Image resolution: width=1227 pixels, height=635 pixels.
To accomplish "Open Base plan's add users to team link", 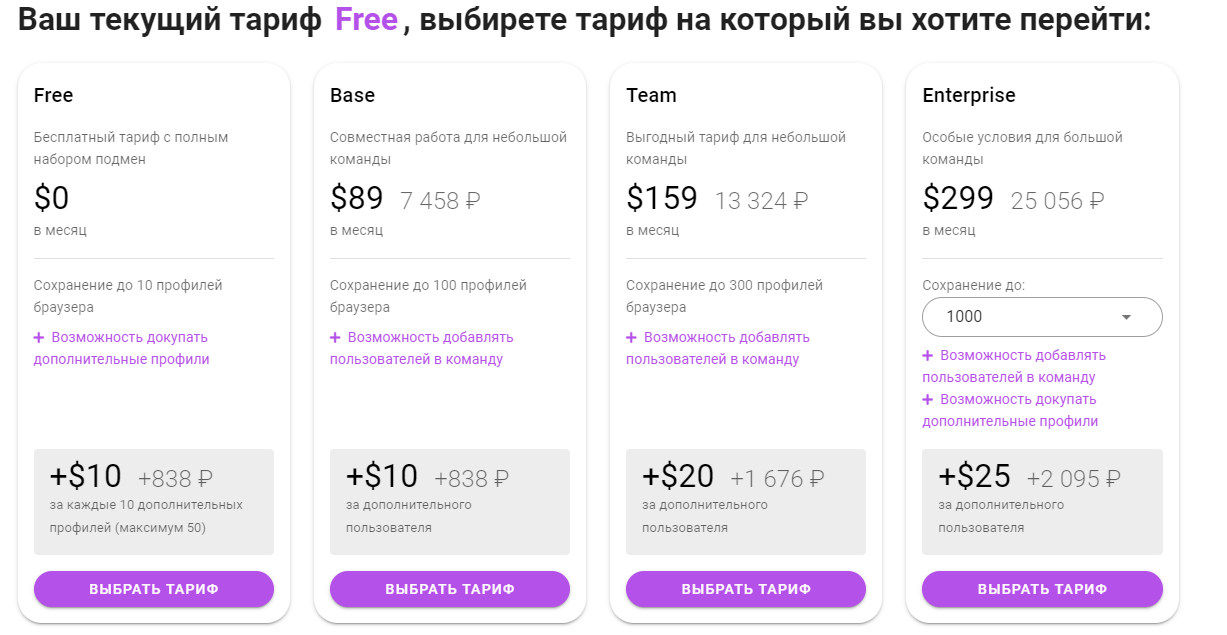I will pos(425,348).
